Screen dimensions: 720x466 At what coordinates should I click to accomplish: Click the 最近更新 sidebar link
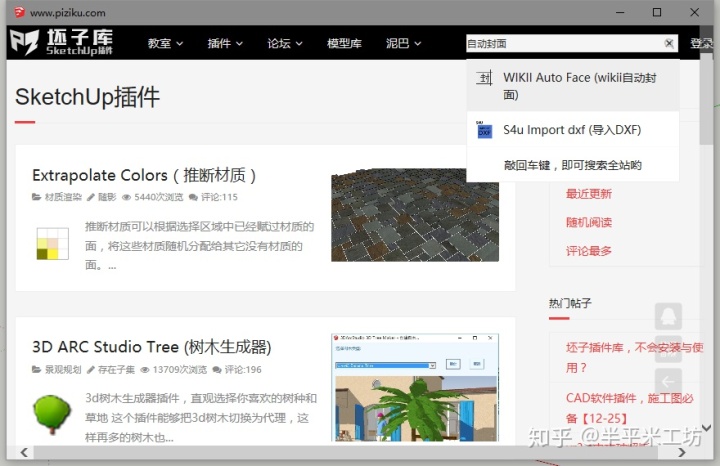point(589,194)
